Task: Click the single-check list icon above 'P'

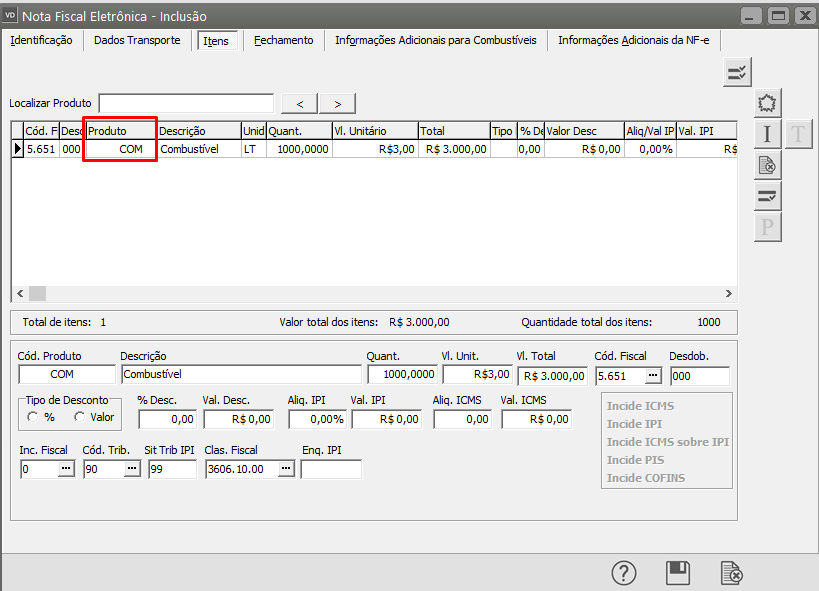Action: coord(767,196)
